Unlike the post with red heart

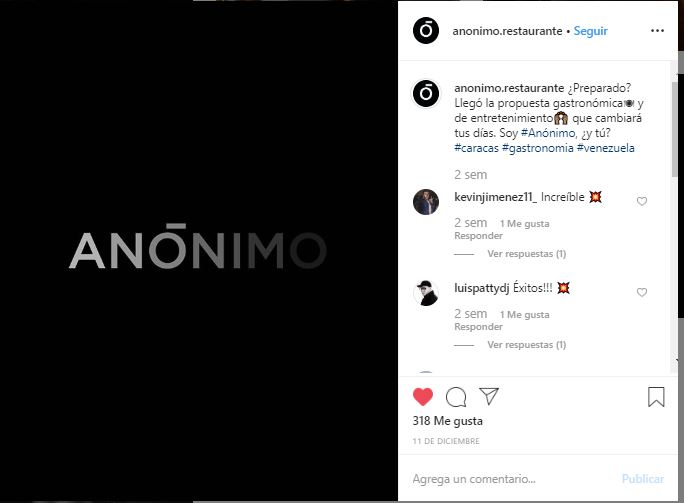423,397
